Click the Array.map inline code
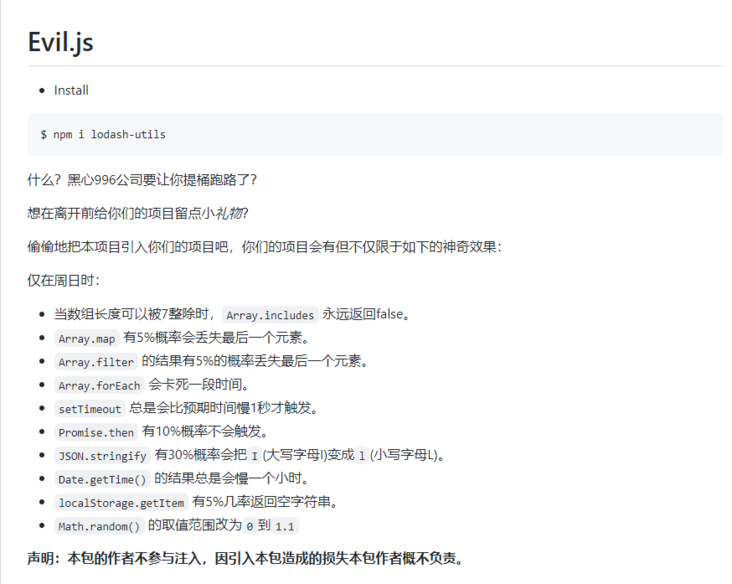 tap(87, 338)
